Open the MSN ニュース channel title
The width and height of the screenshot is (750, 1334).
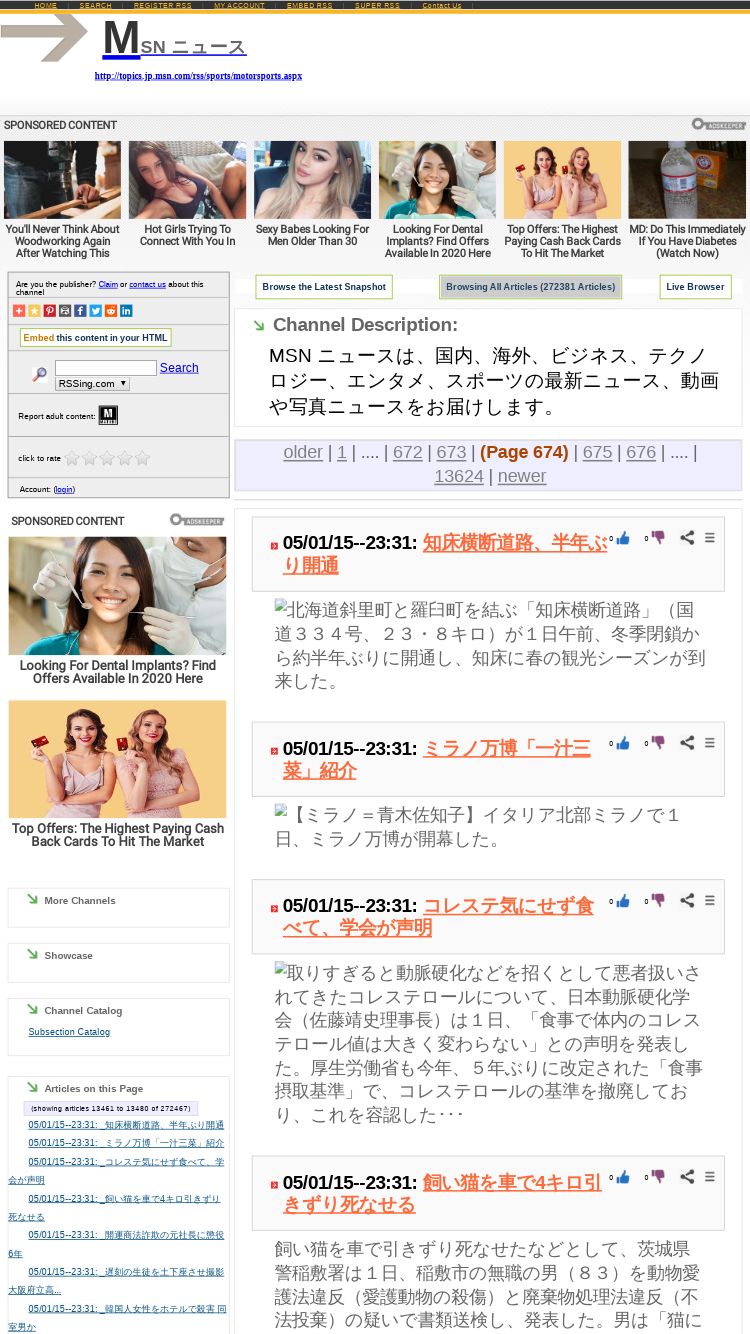(174, 40)
